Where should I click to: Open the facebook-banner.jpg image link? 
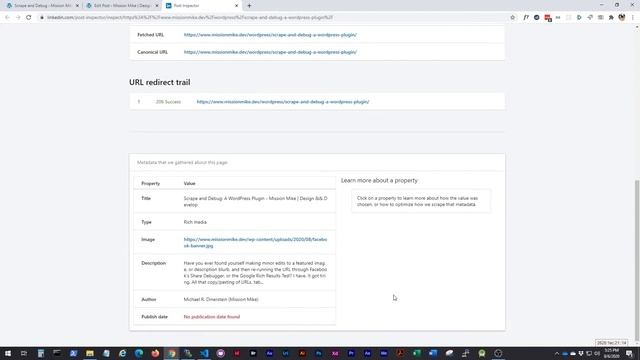click(x=255, y=242)
